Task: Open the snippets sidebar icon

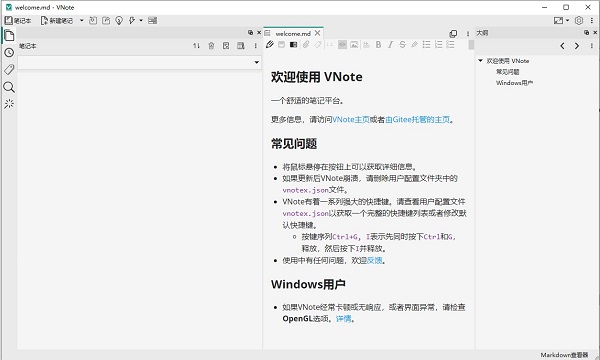Action: 9,104
